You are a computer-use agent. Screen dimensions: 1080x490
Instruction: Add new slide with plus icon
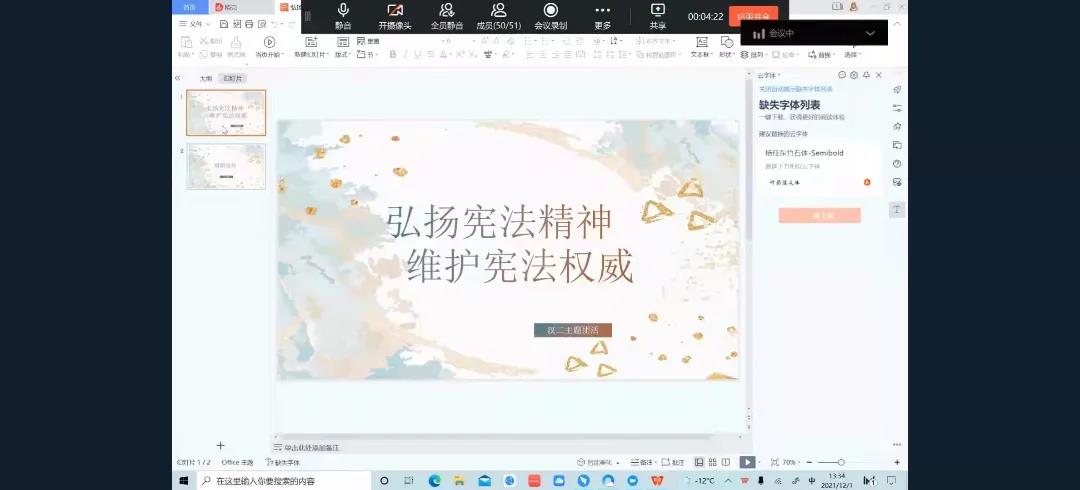[221, 445]
